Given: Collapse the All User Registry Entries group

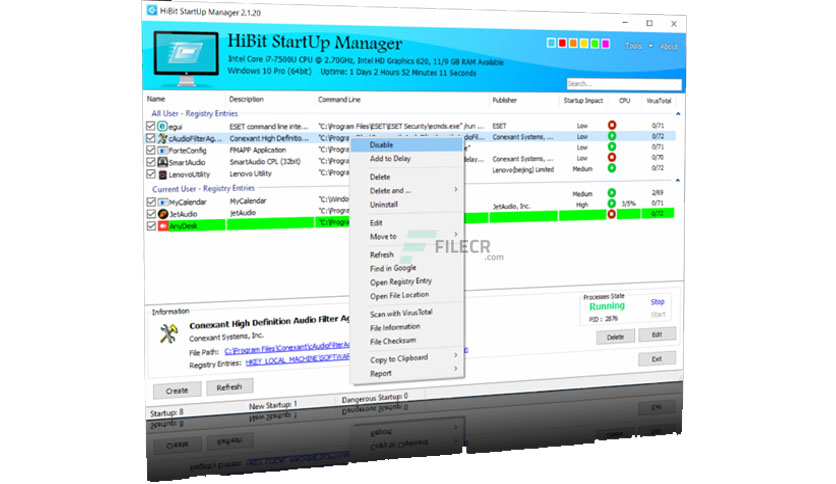Looking at the screenshot, I should tap(678, 114).
